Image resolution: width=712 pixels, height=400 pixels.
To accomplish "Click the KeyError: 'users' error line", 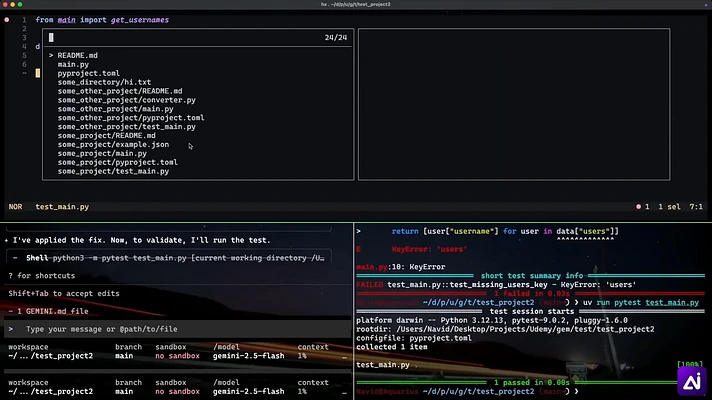I will click(x=429, y=249).
